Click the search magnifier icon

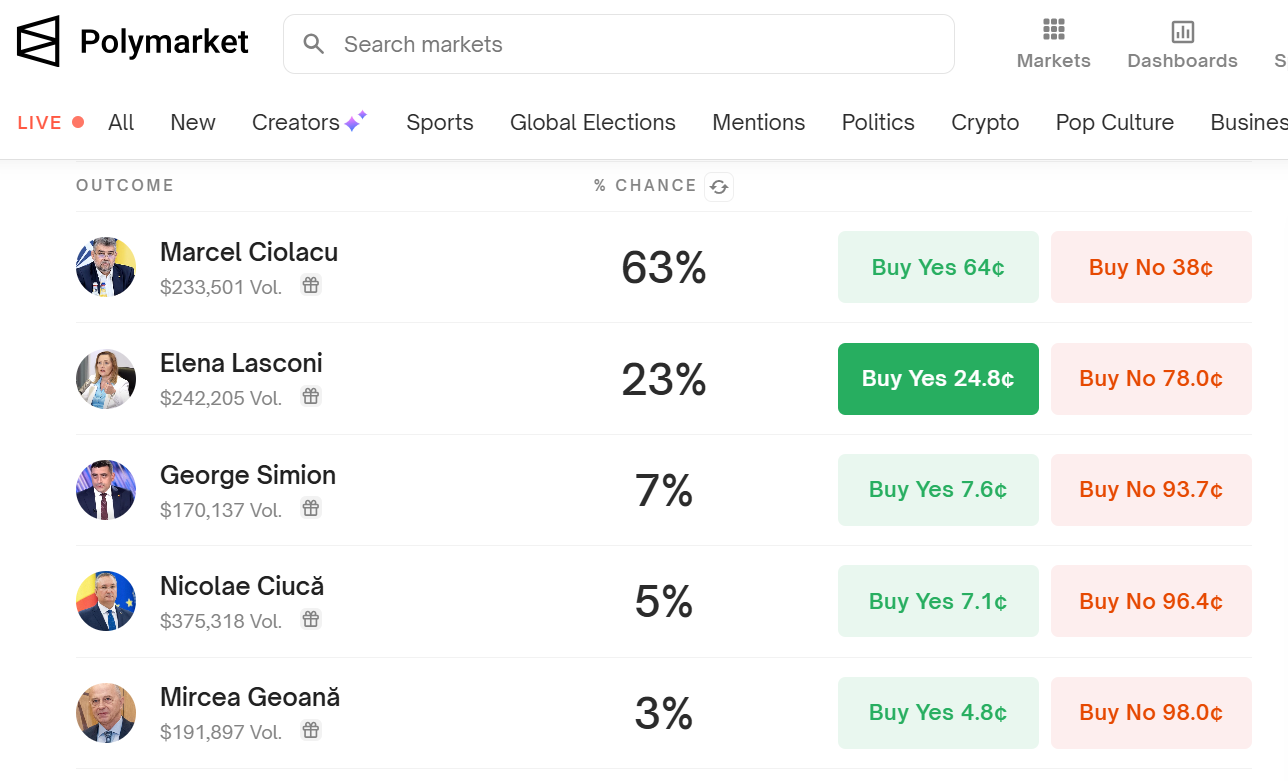coord(314,44)
